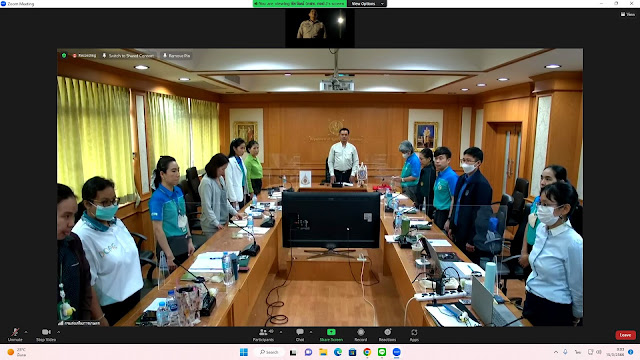Open weather widget on taskbar

pyautogui.click(x=17, y=352)
